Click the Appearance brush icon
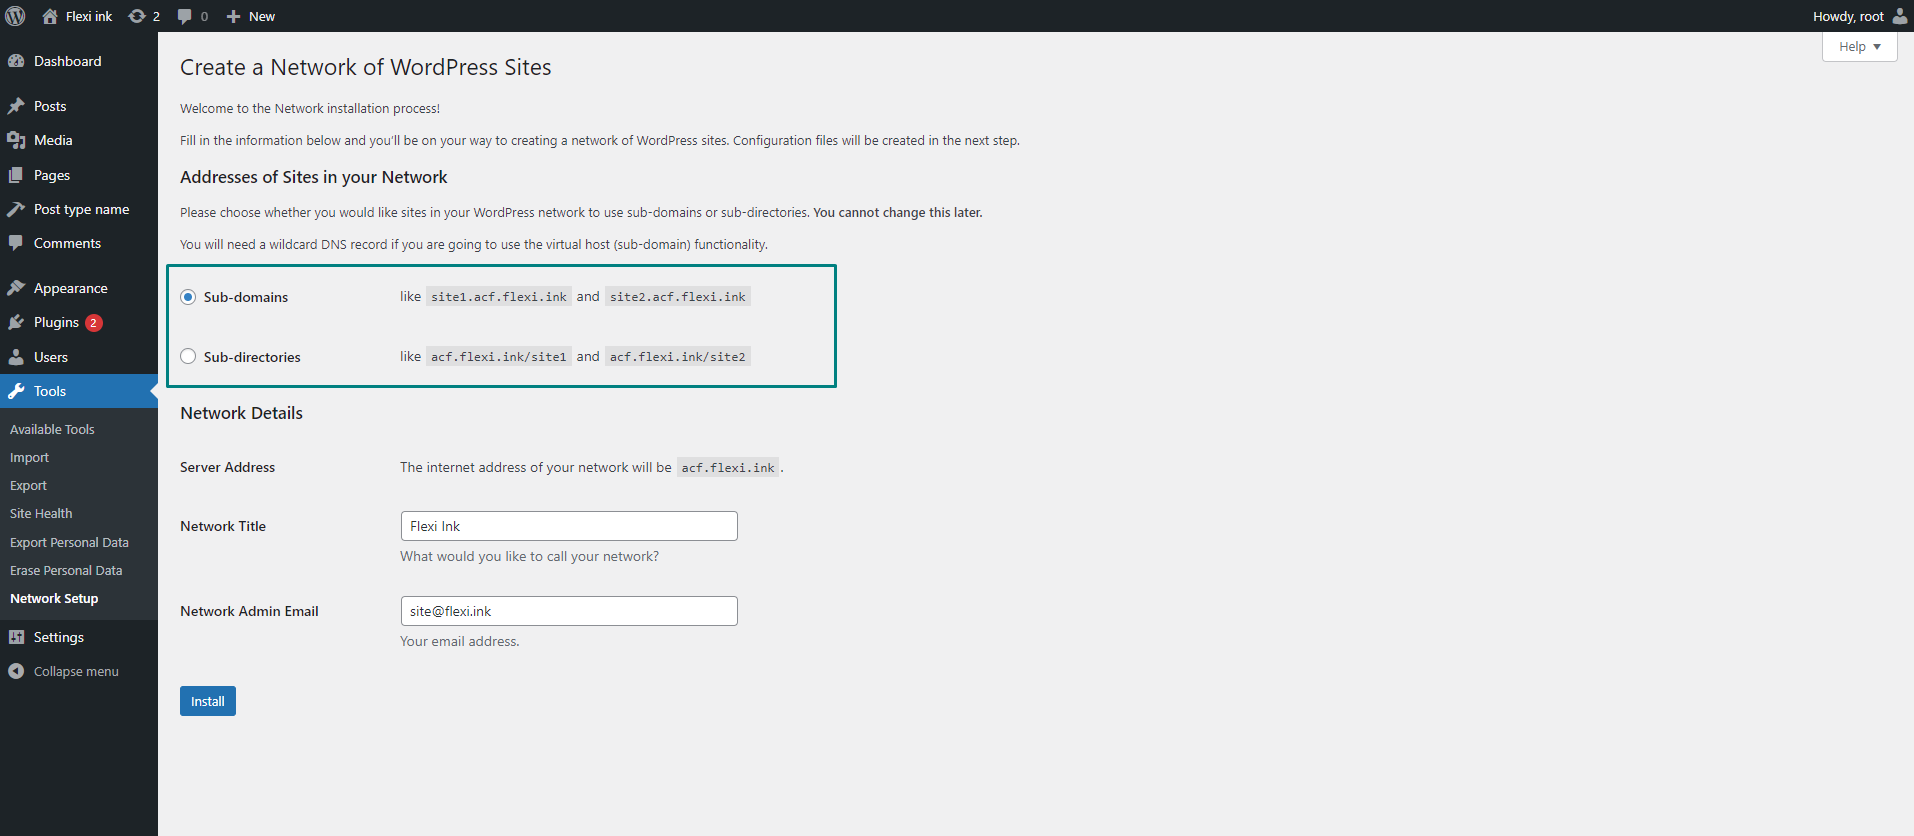This screenshot has width=1914, height=836. [16, 288]
